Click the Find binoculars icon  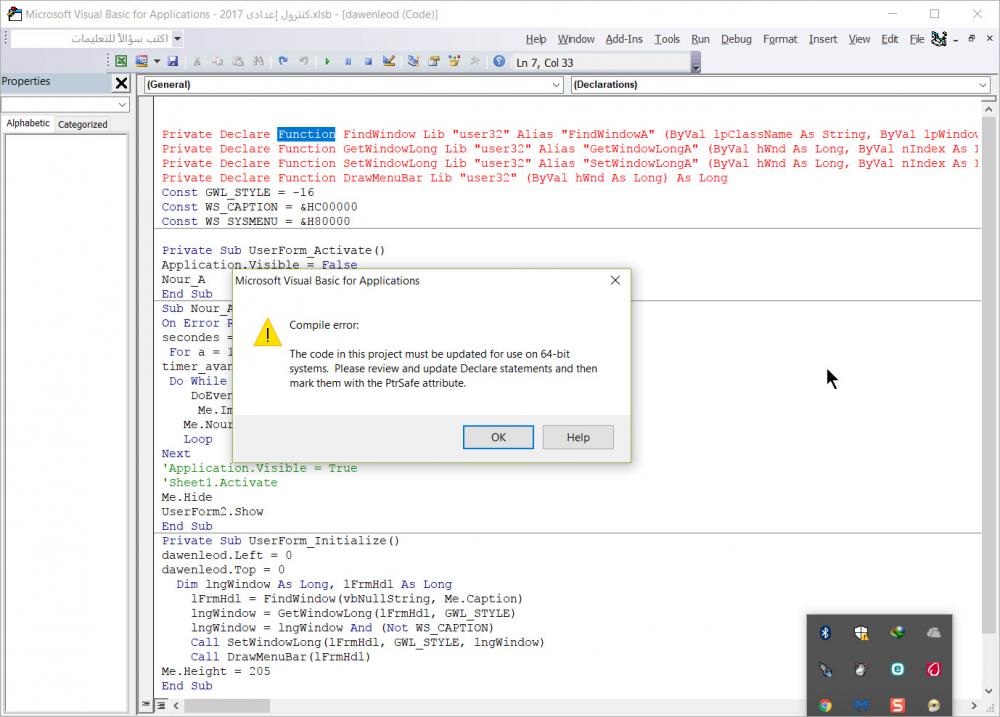[x=258, y=61]
